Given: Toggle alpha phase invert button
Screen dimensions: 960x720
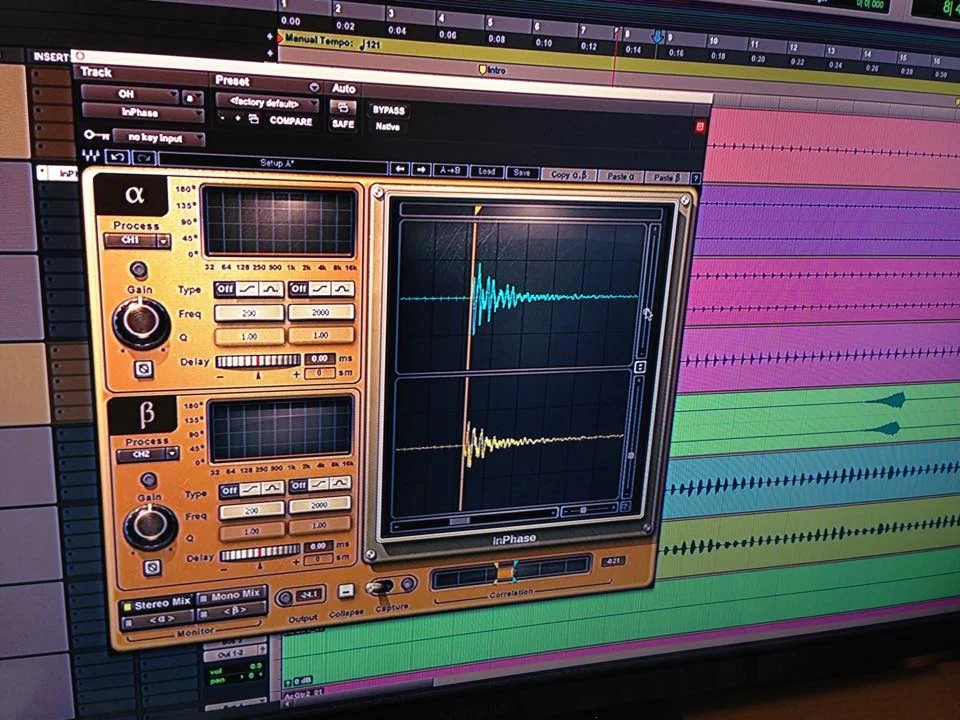Looking at the screenshot, I should click(143, 369).
